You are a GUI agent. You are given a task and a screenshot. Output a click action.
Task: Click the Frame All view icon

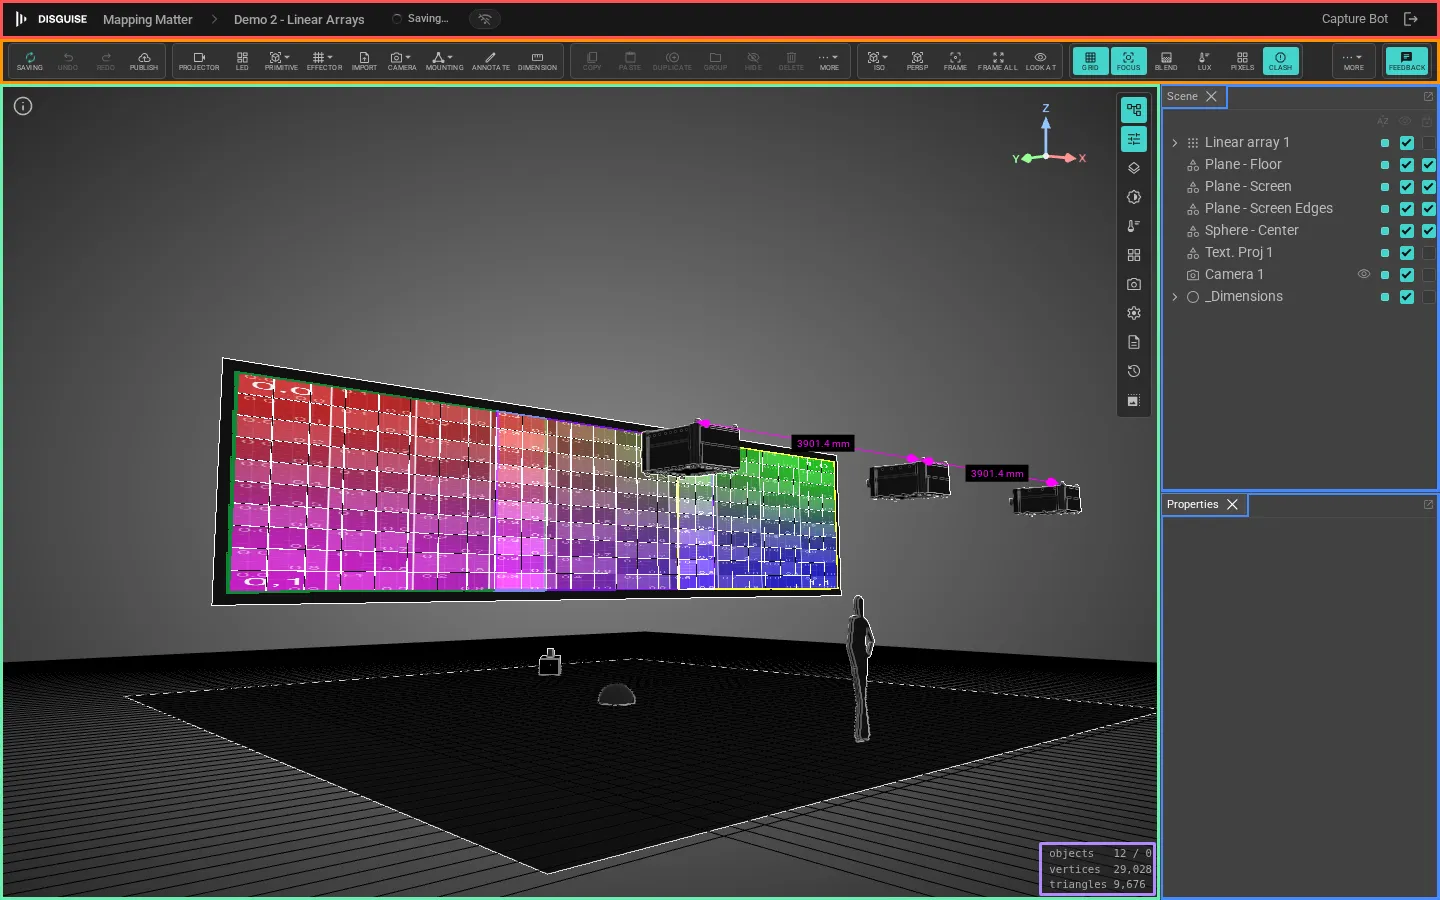pyautogui.click(x=997, y=61)
